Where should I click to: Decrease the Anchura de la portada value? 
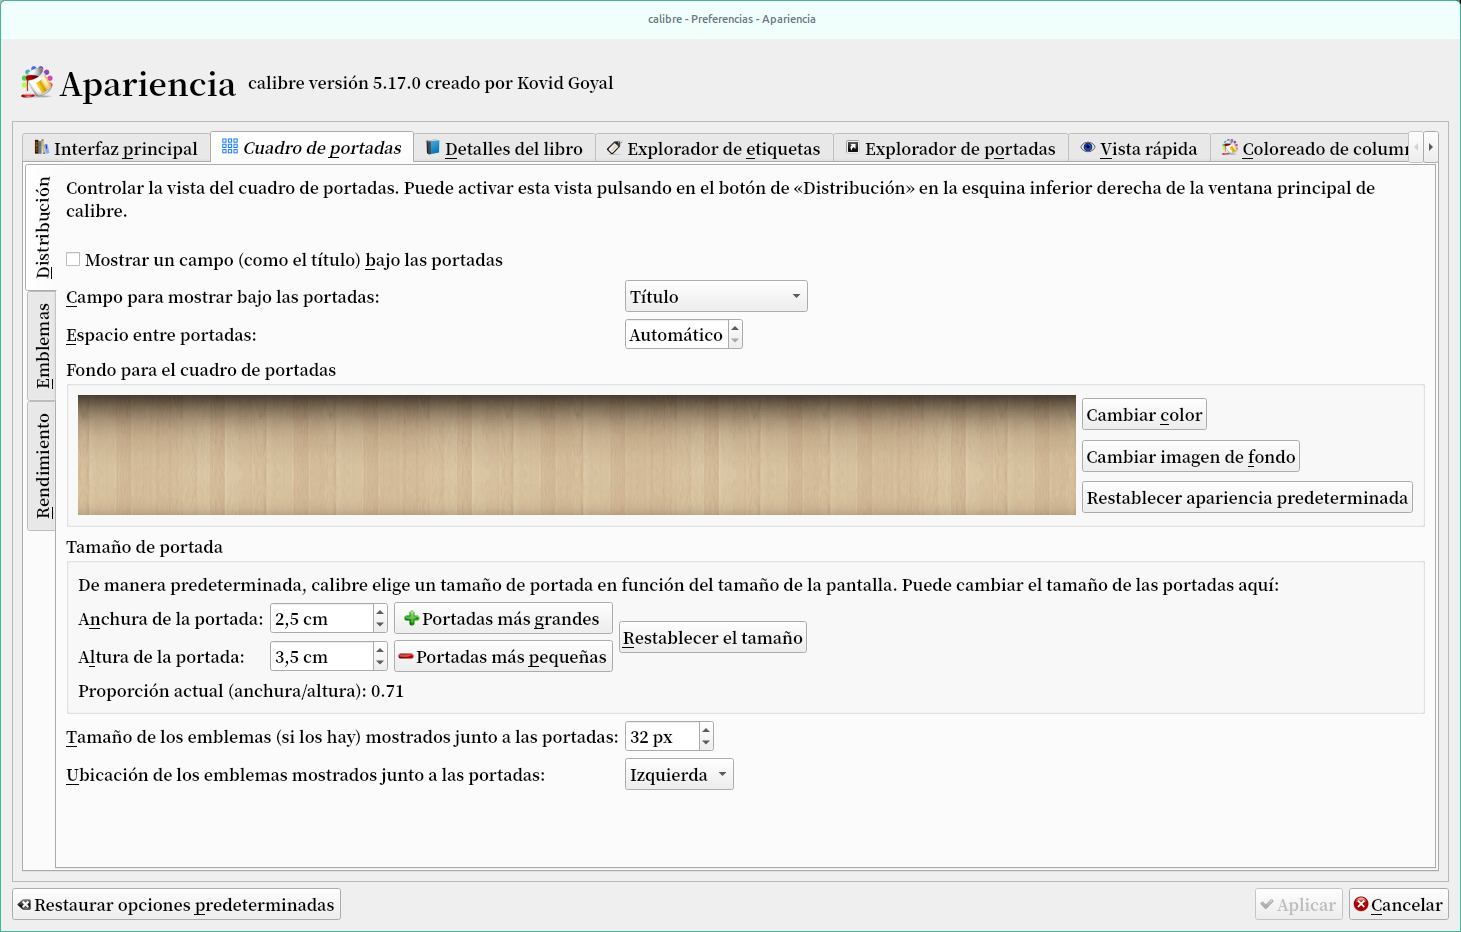[380, 626]
